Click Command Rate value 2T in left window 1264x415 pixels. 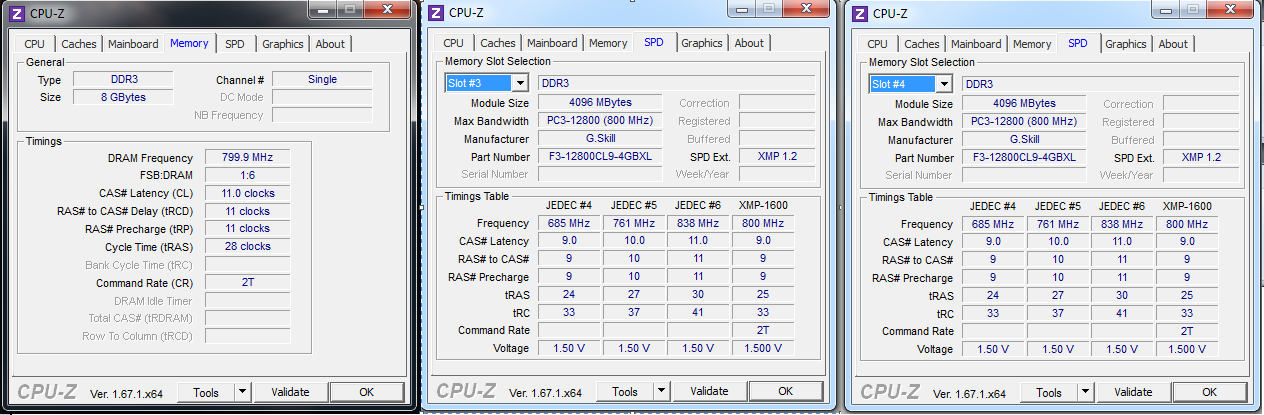247,283
